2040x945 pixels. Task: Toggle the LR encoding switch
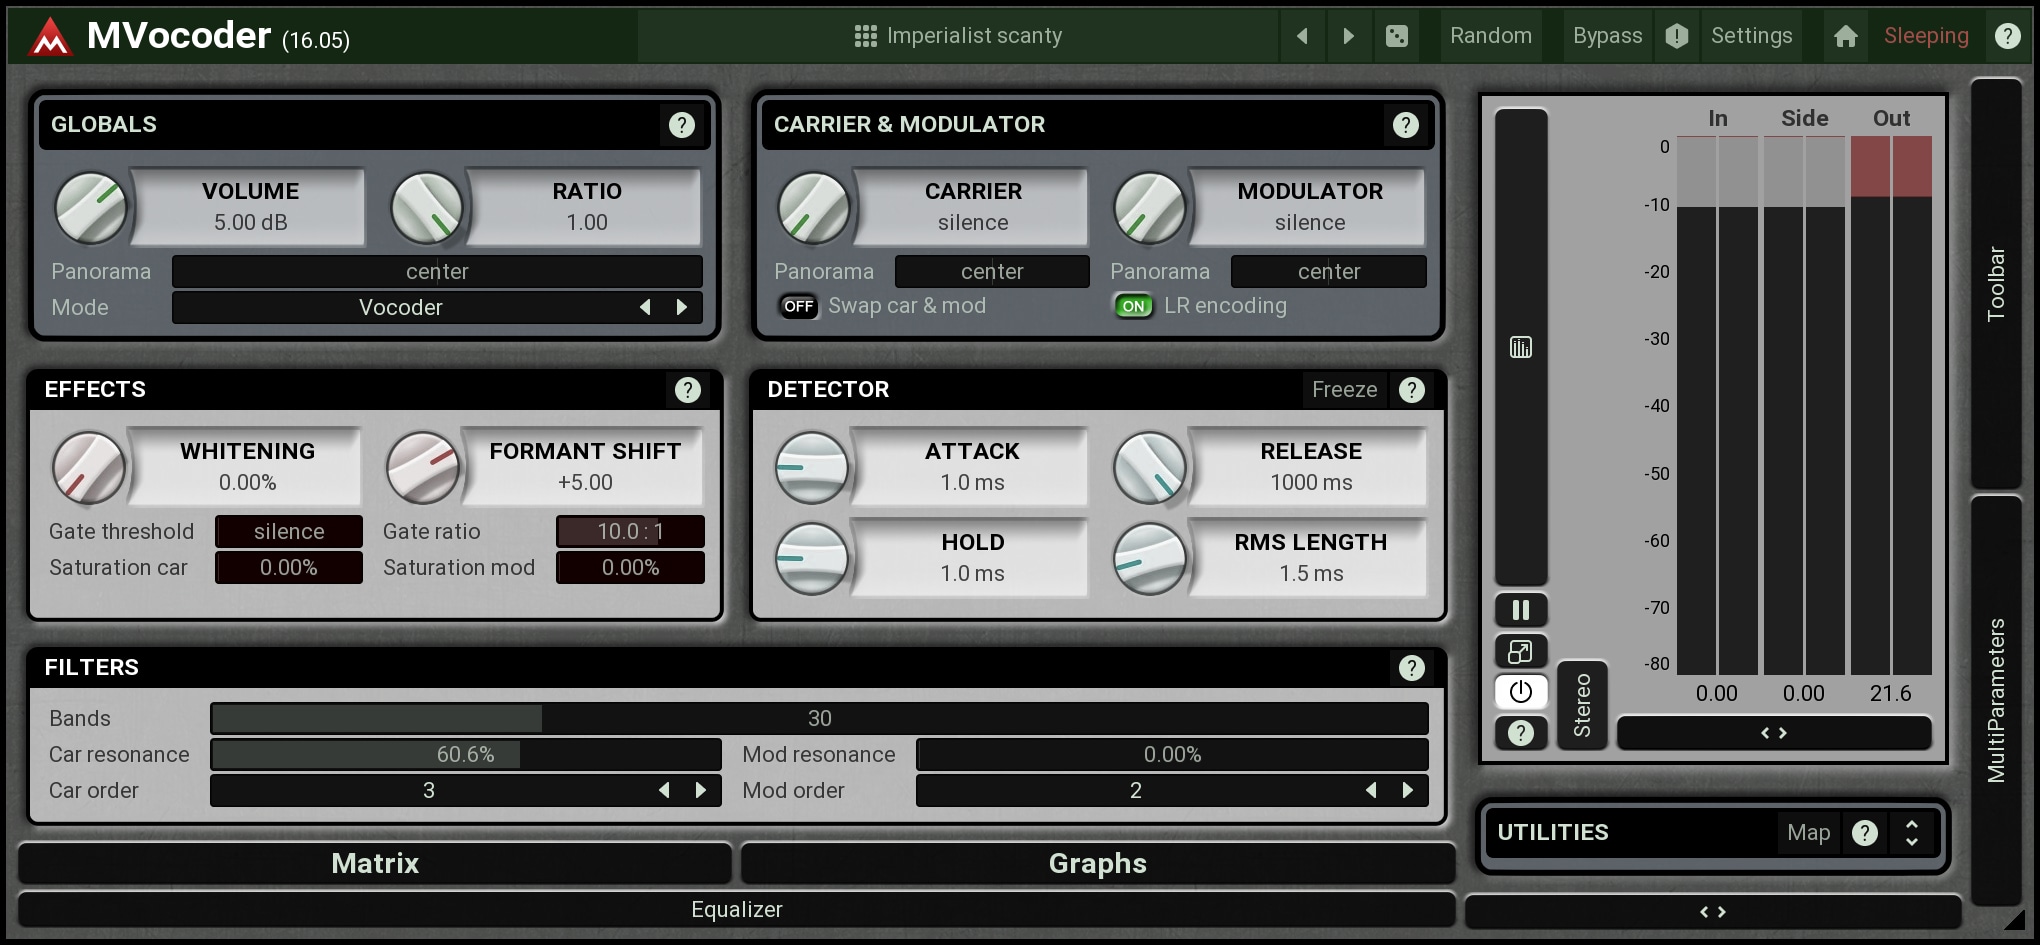[1134, 306]
